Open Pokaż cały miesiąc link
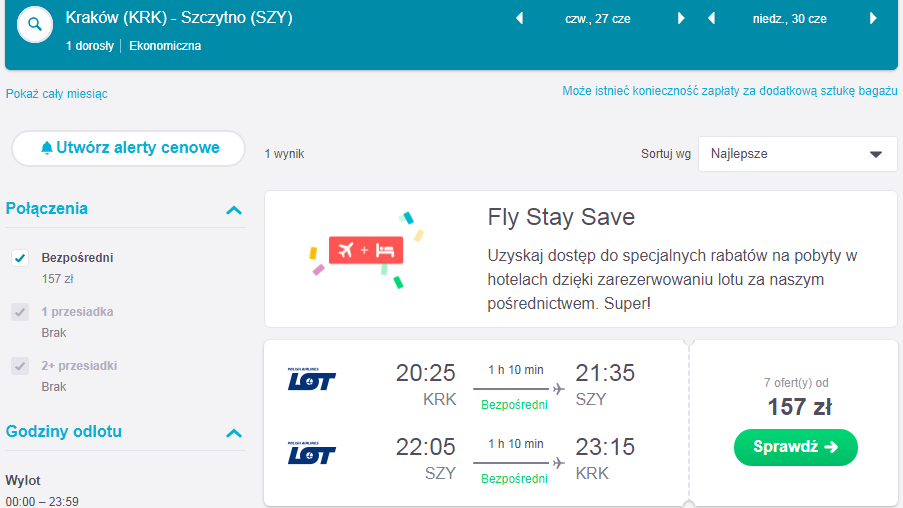Screen dimensions: 903x508 [x=56, y=94]
